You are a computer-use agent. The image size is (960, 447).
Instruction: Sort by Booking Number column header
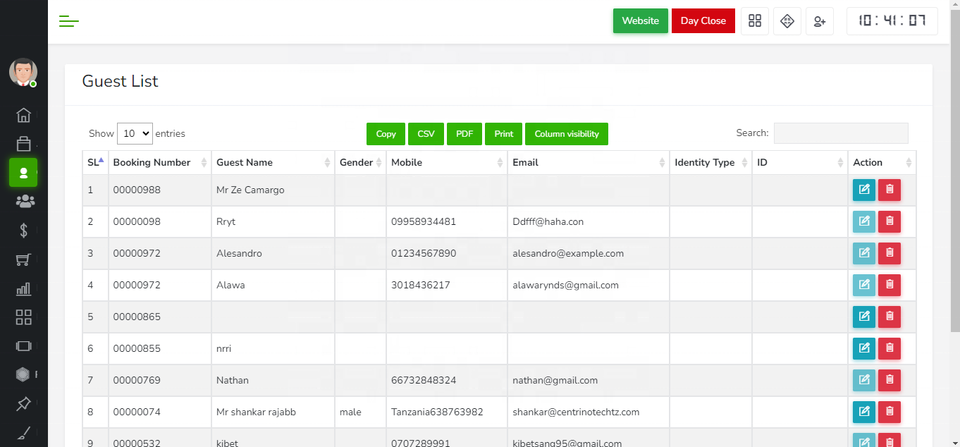tap(158, 162)
